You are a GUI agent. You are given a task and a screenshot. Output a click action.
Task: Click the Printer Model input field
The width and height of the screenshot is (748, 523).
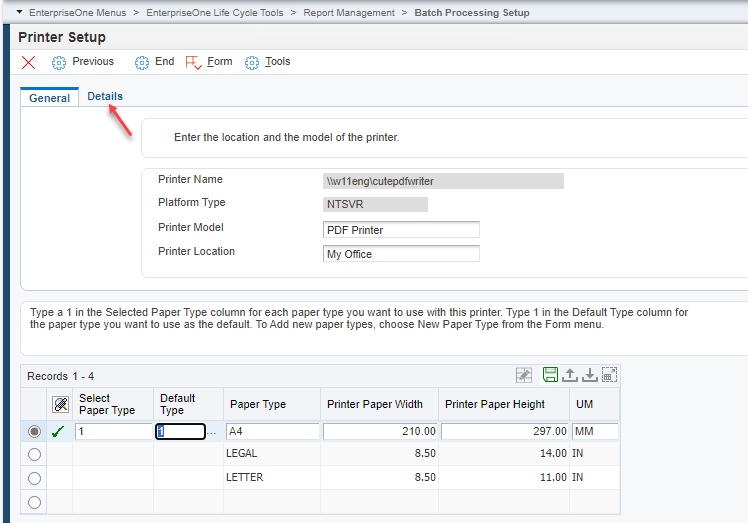401,230
